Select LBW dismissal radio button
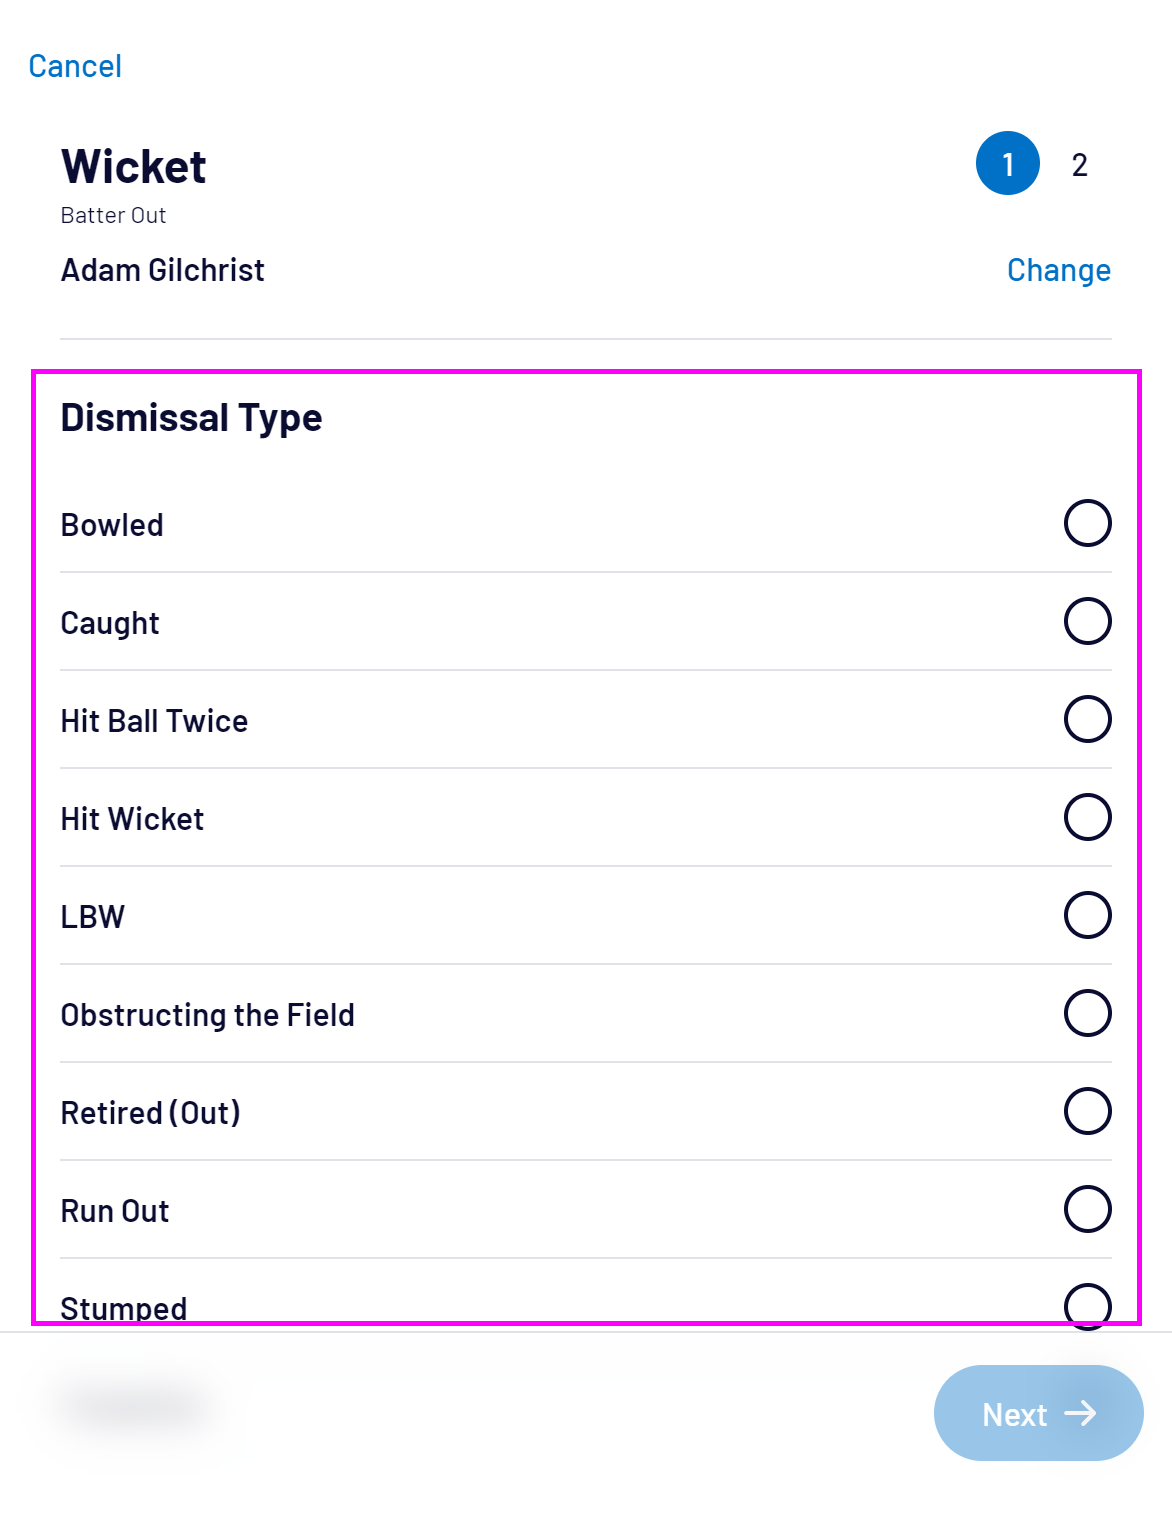 (x=1087, y=915)
